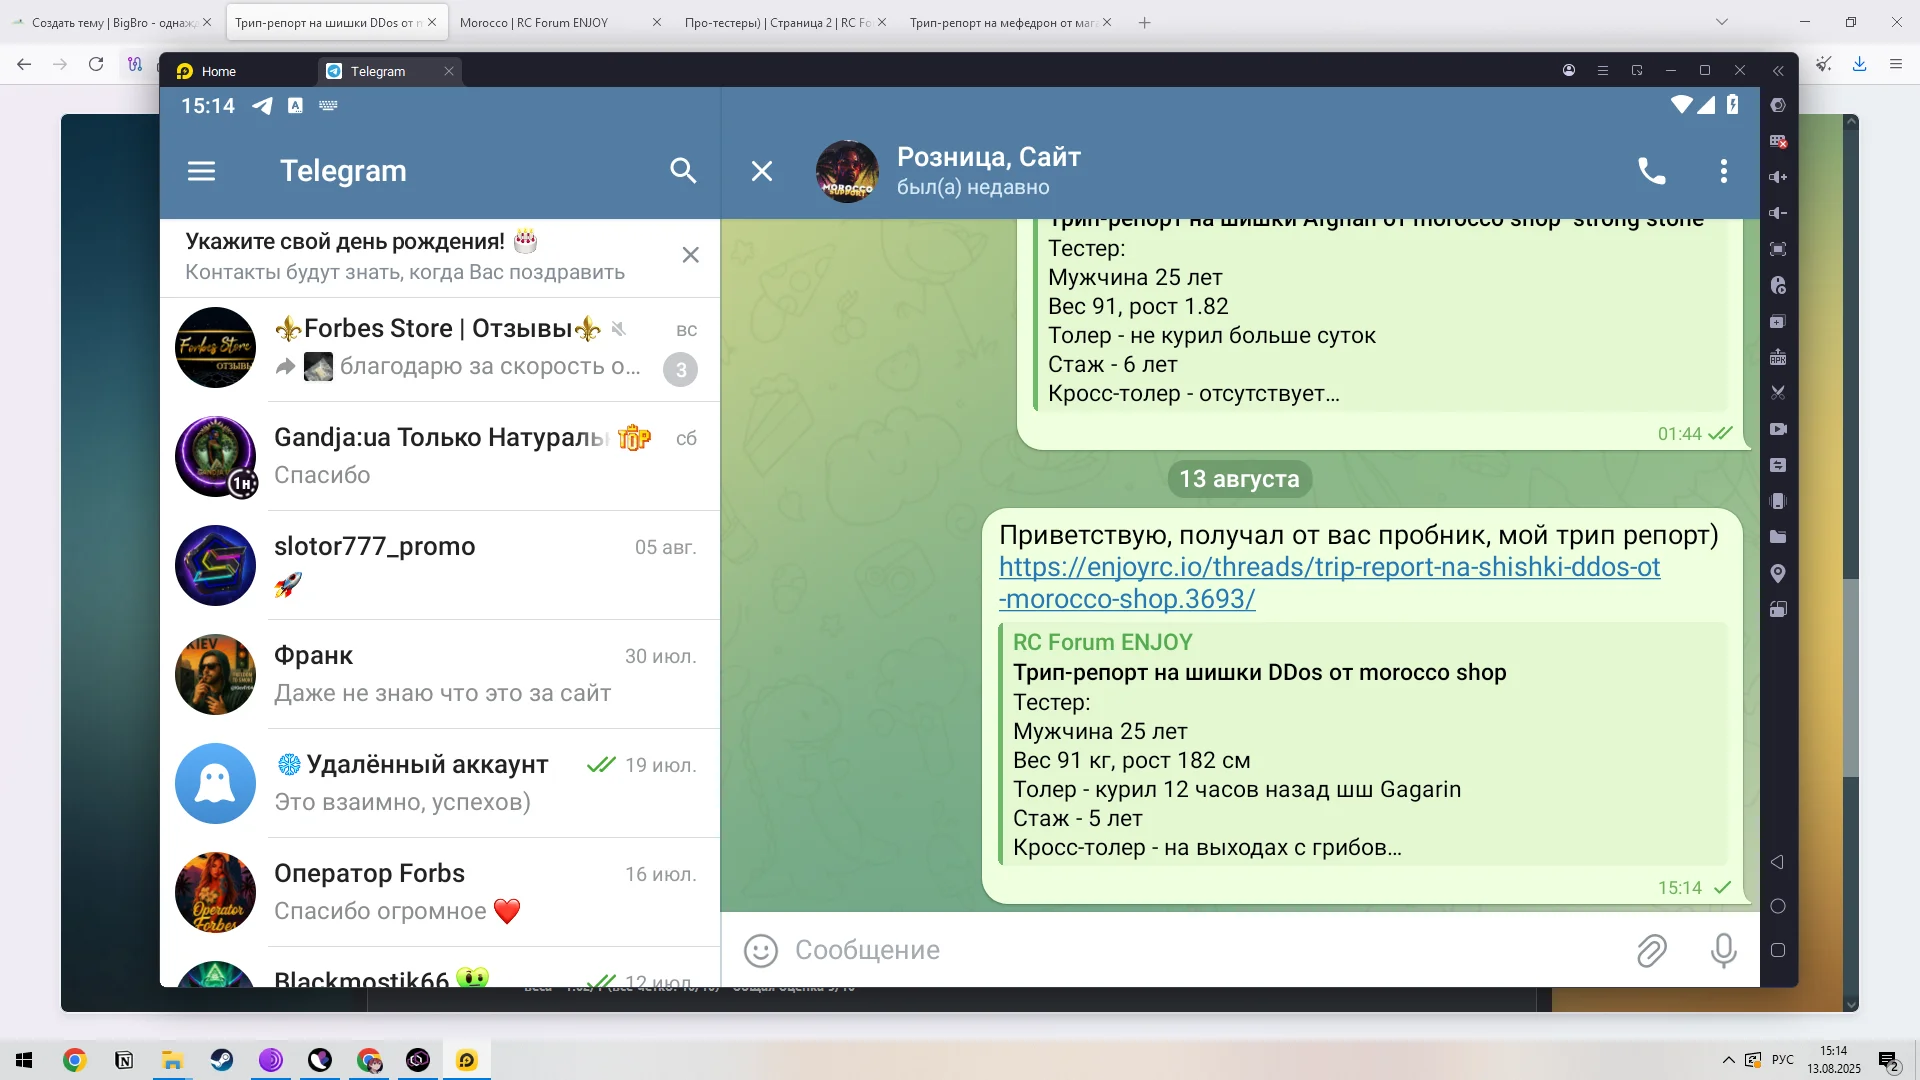Take a screenshot with the scissors icon
This screenshot has height=1080, width=1920.
(1778, 393)
